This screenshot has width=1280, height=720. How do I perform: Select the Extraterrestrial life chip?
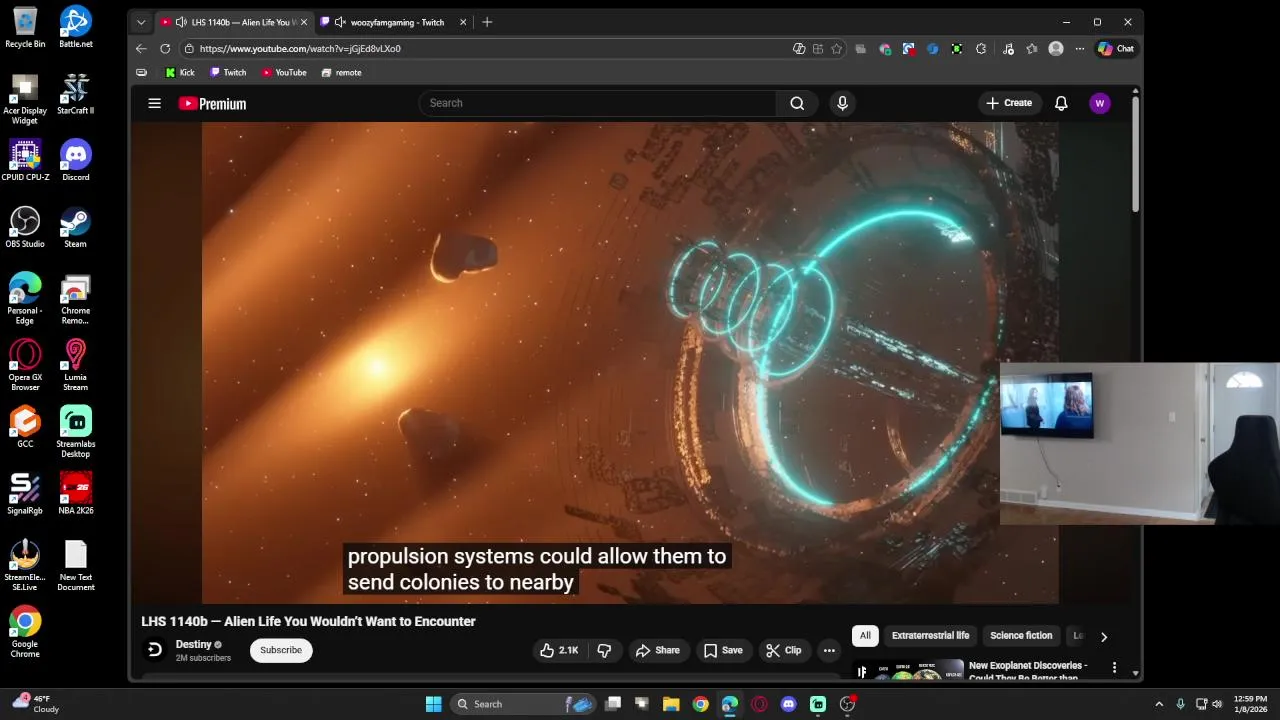[930, 636]
